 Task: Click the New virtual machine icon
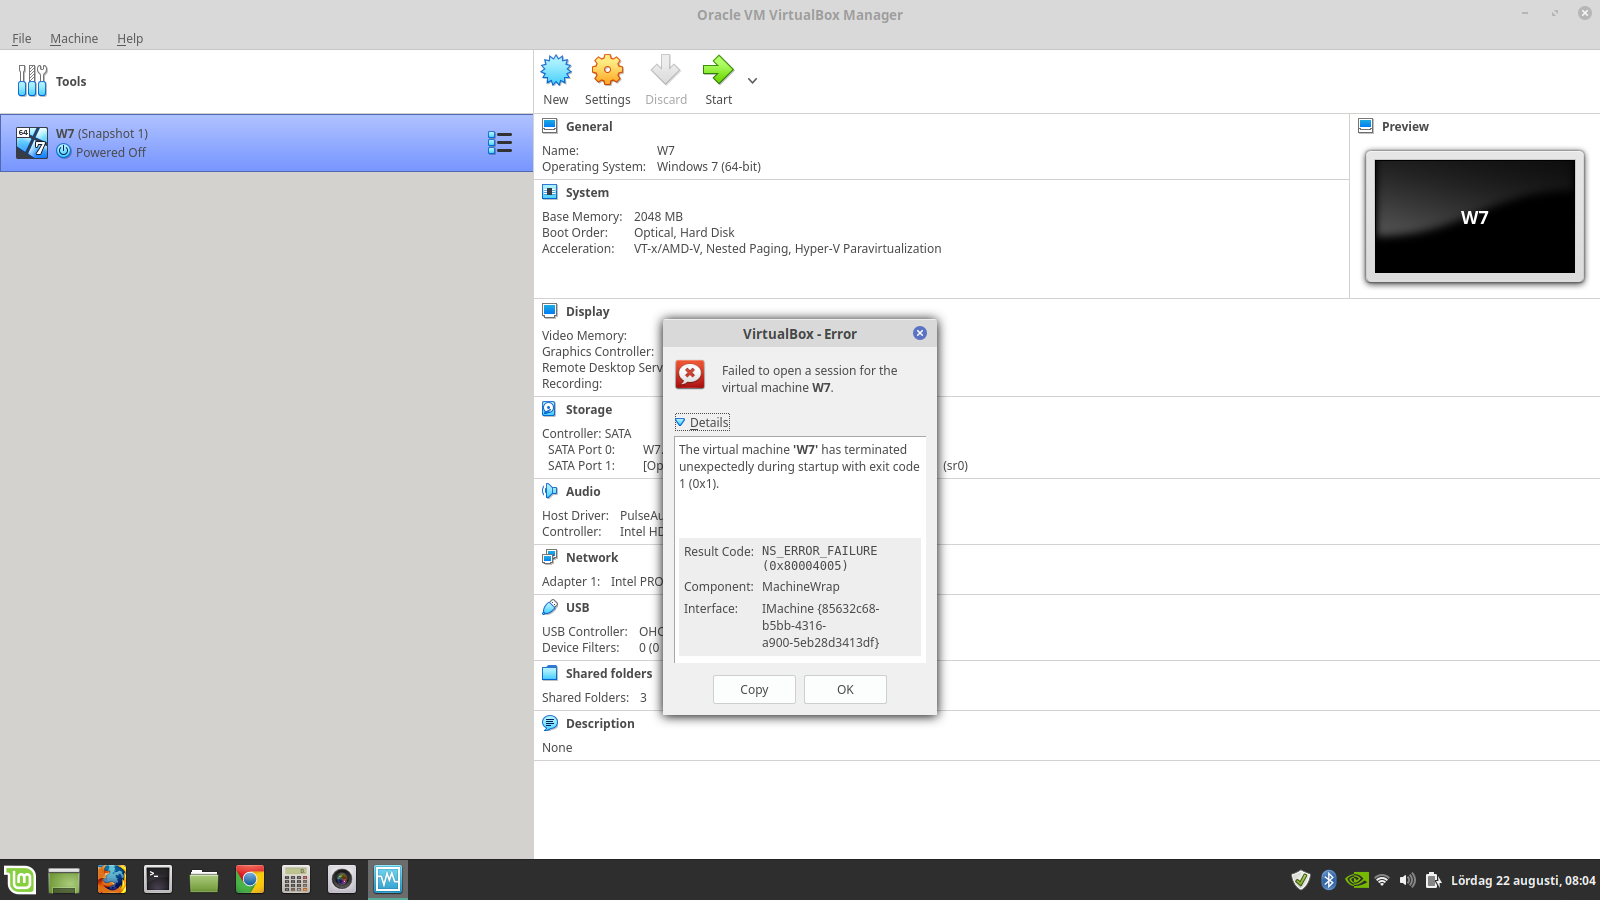pyautogui.click(x=556, y=71)
